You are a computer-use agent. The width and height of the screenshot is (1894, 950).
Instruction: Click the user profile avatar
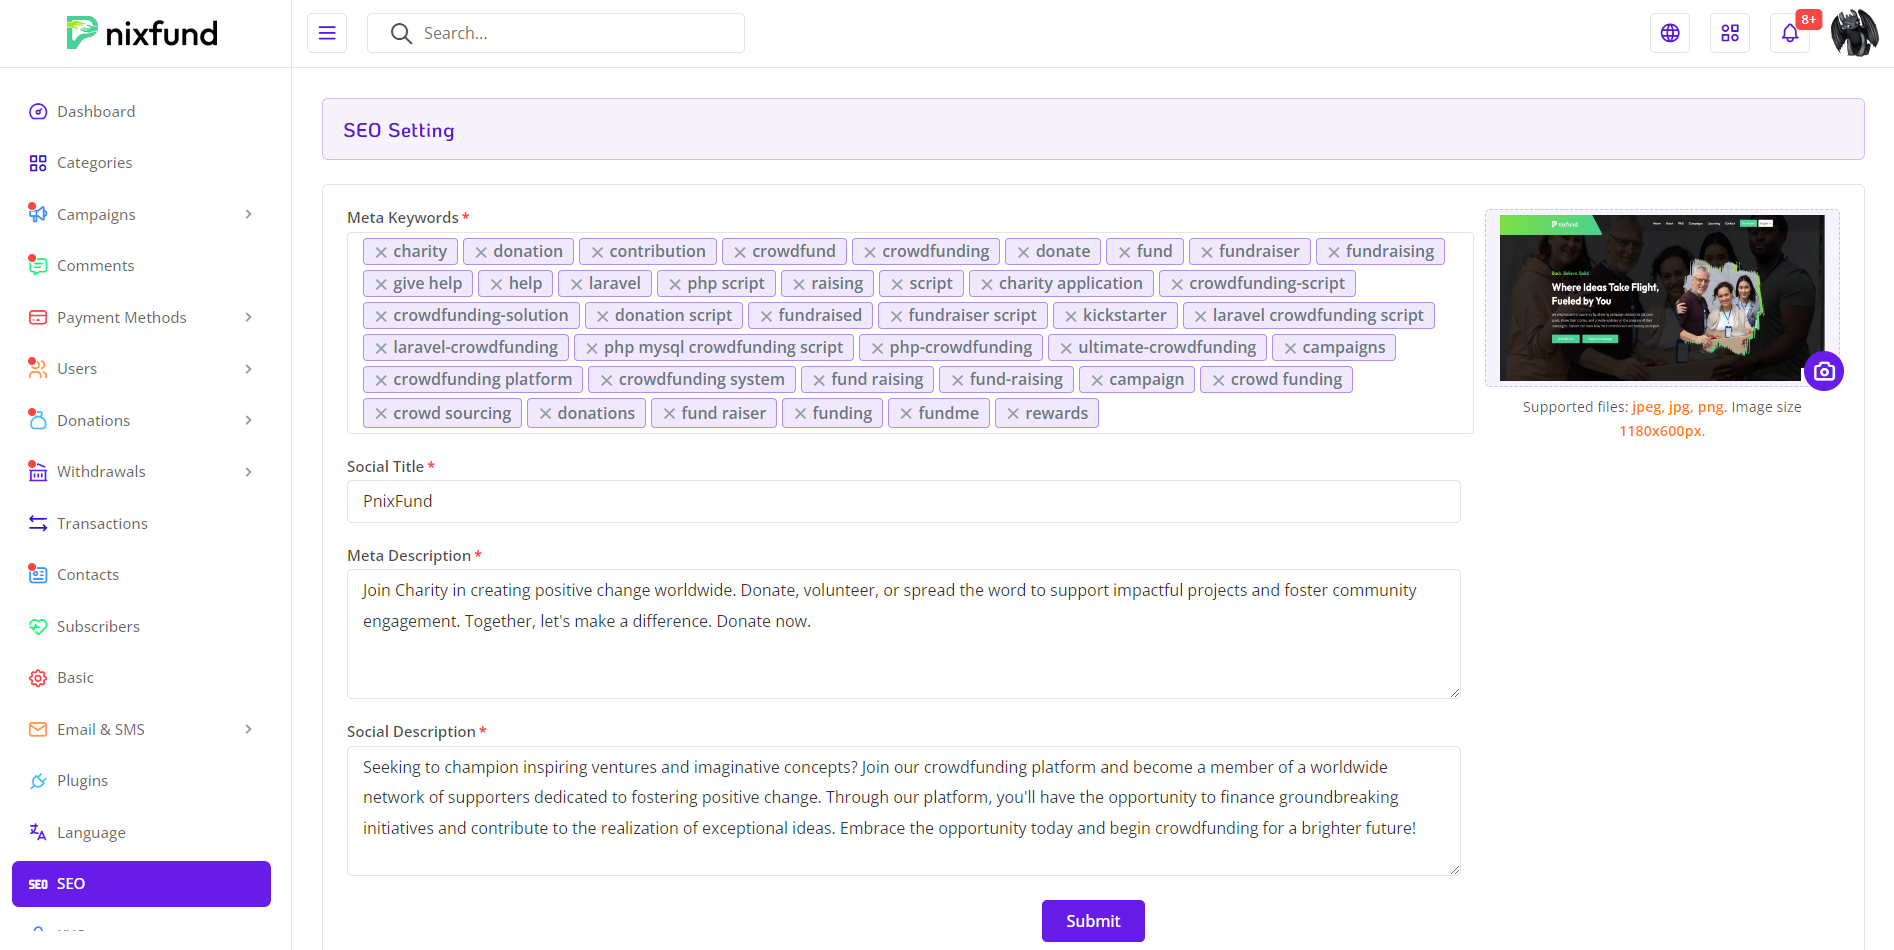click(1854, 33)
